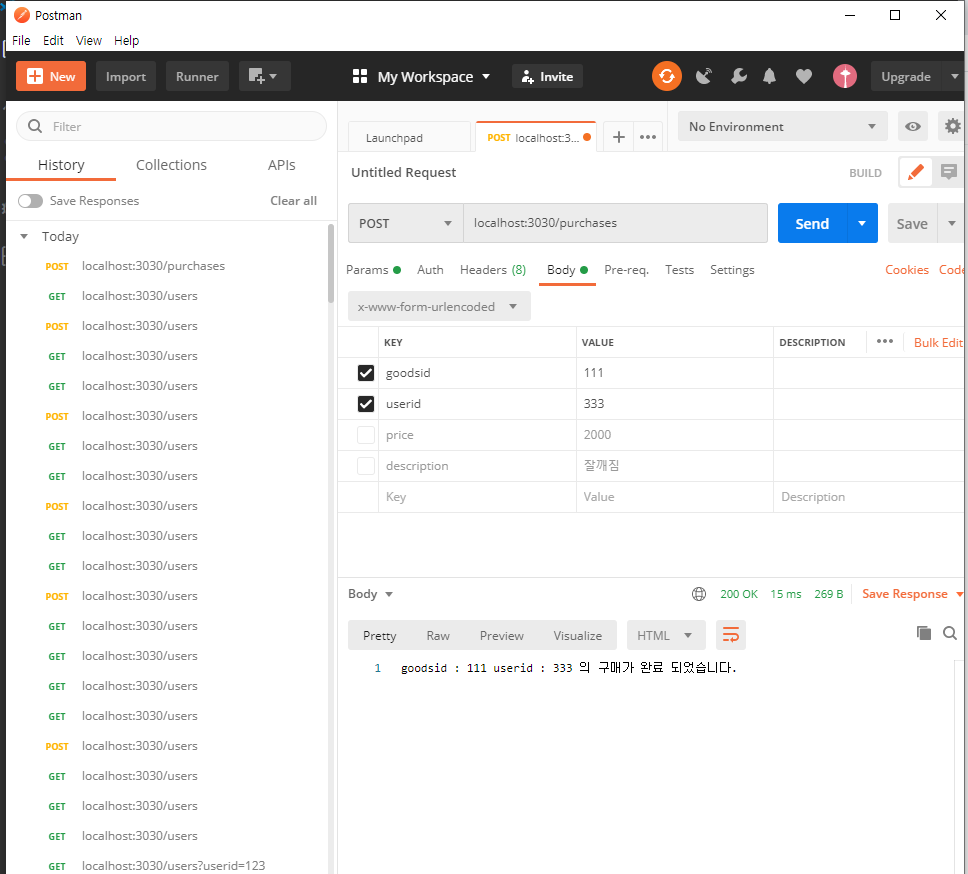Open the capture requests satellite icon
This screenshot has width=968, height=874.
(704, 77)
